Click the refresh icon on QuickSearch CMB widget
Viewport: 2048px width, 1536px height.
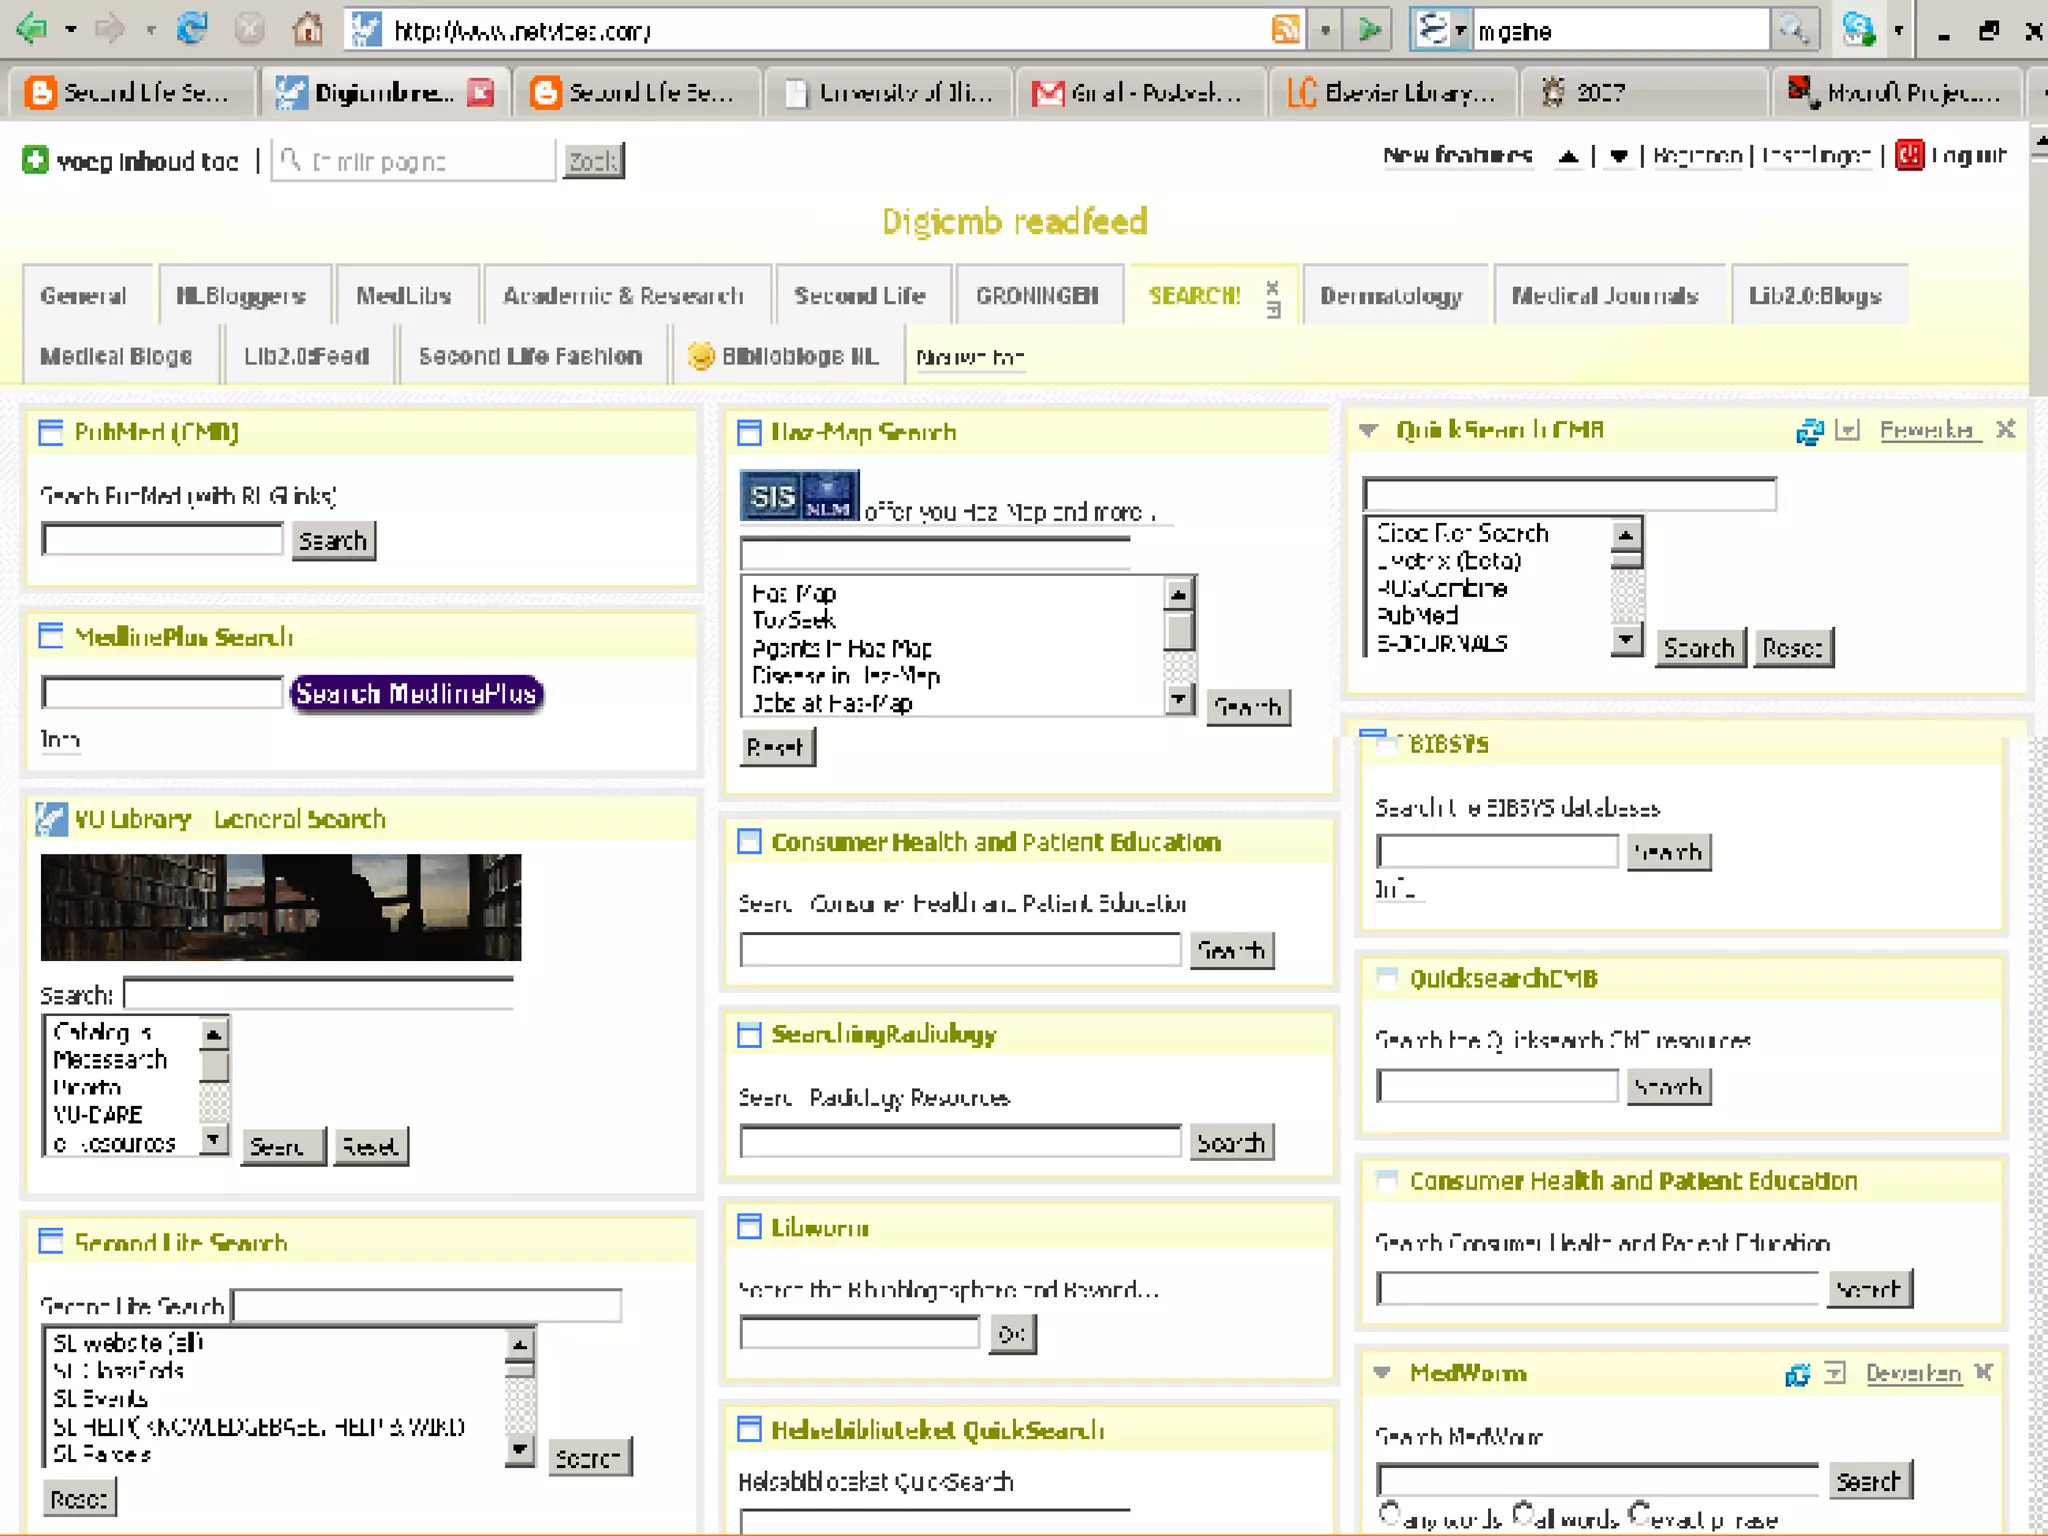1809,431
